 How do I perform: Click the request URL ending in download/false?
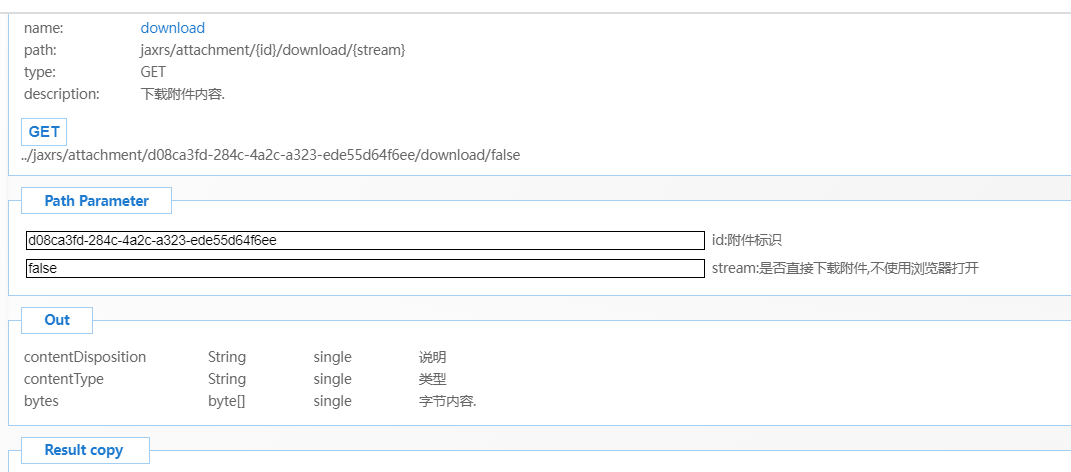click(x=271, y=155)
